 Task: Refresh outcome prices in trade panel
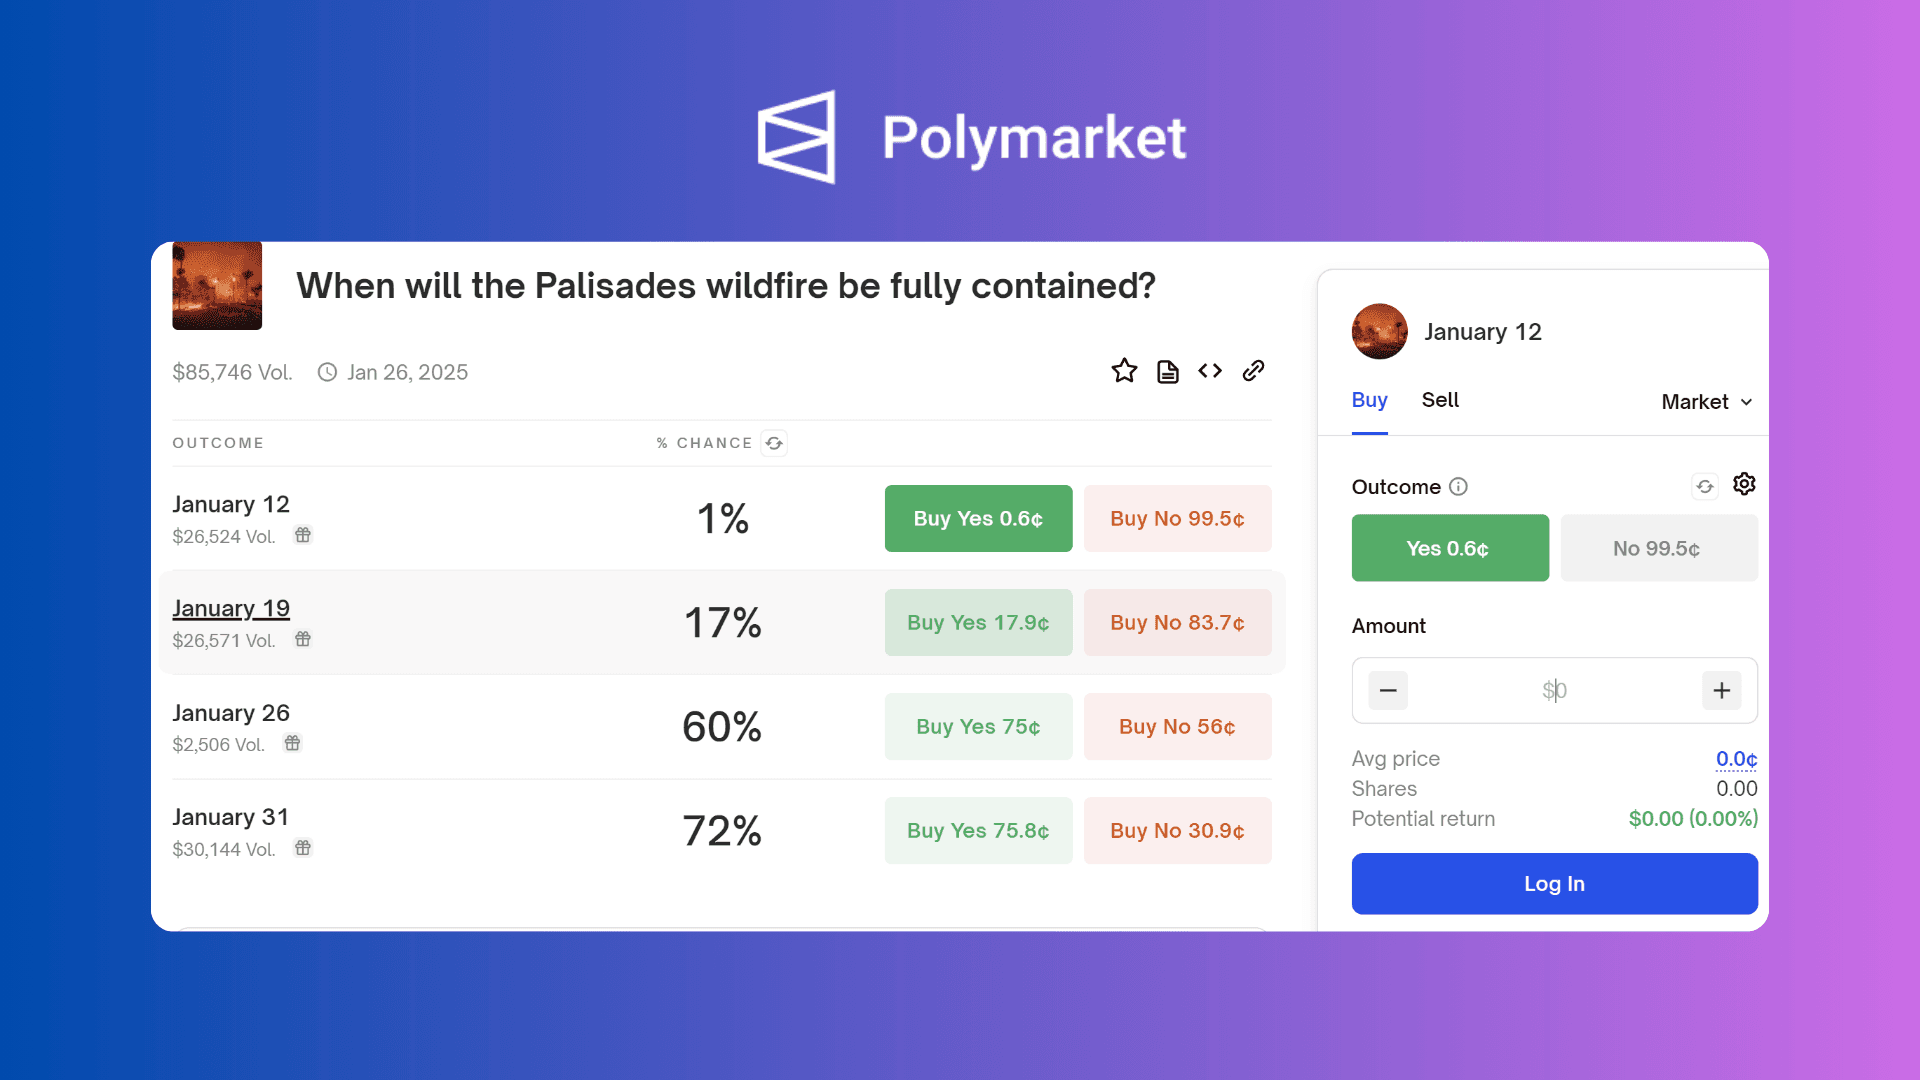pyautogui.click(x=1705, y=485)
